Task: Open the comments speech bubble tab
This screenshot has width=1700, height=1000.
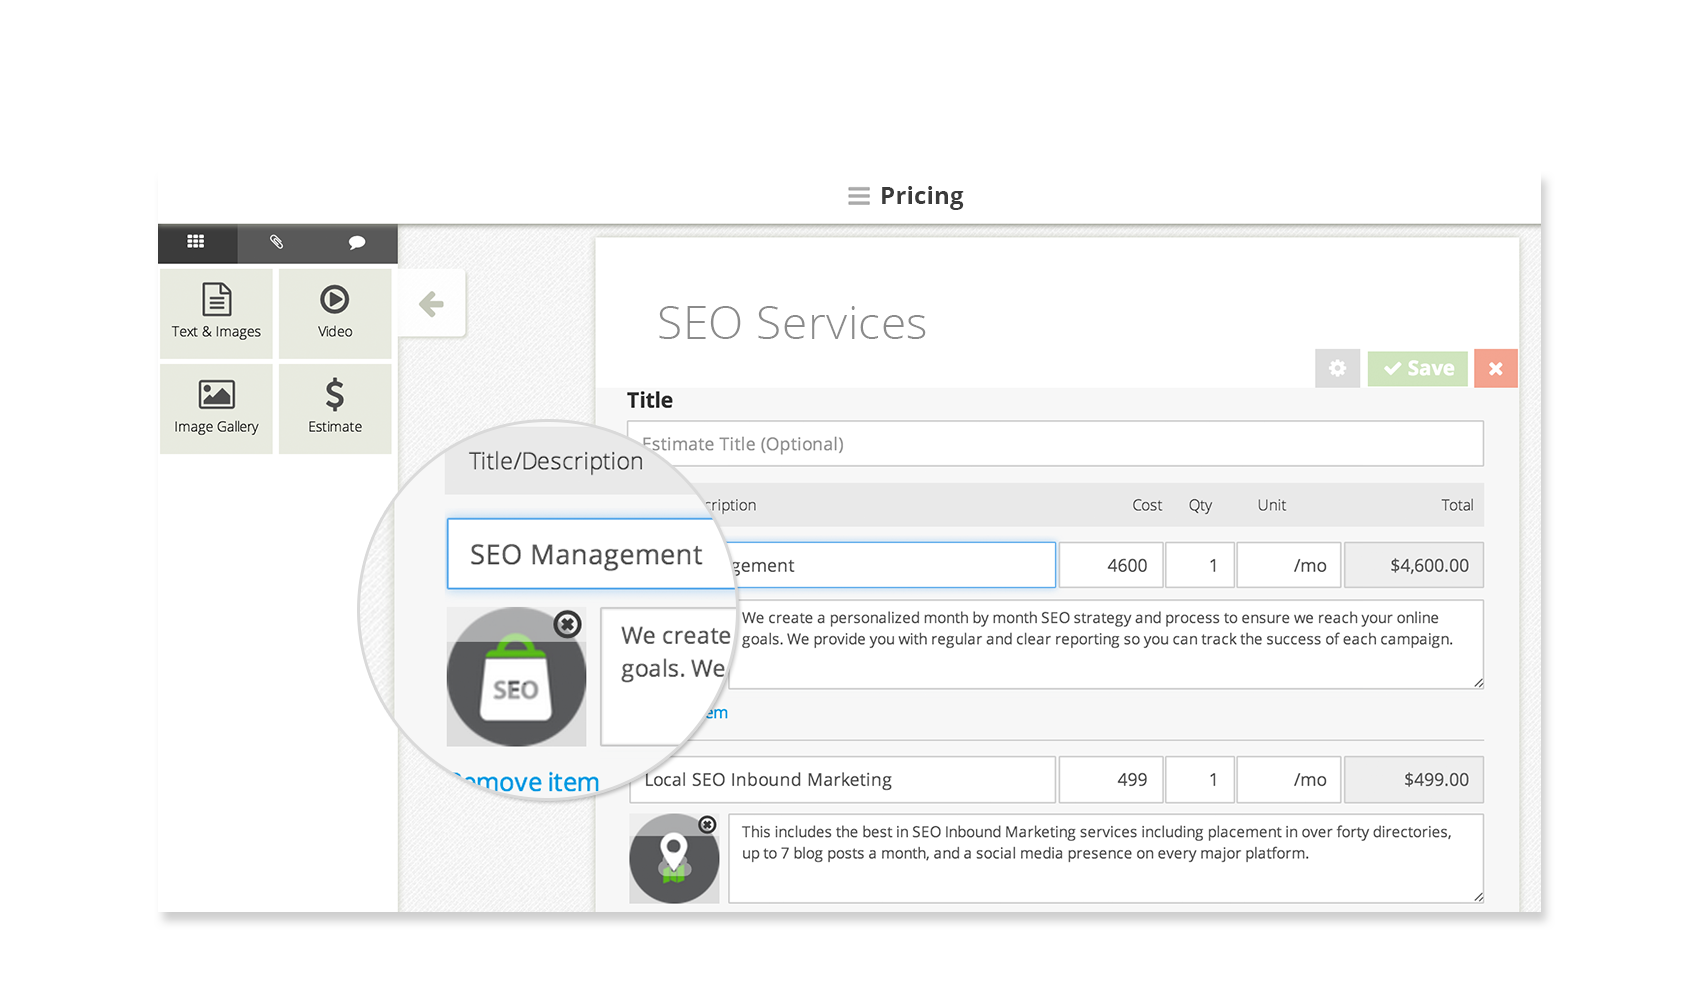Action: [357, 242]
